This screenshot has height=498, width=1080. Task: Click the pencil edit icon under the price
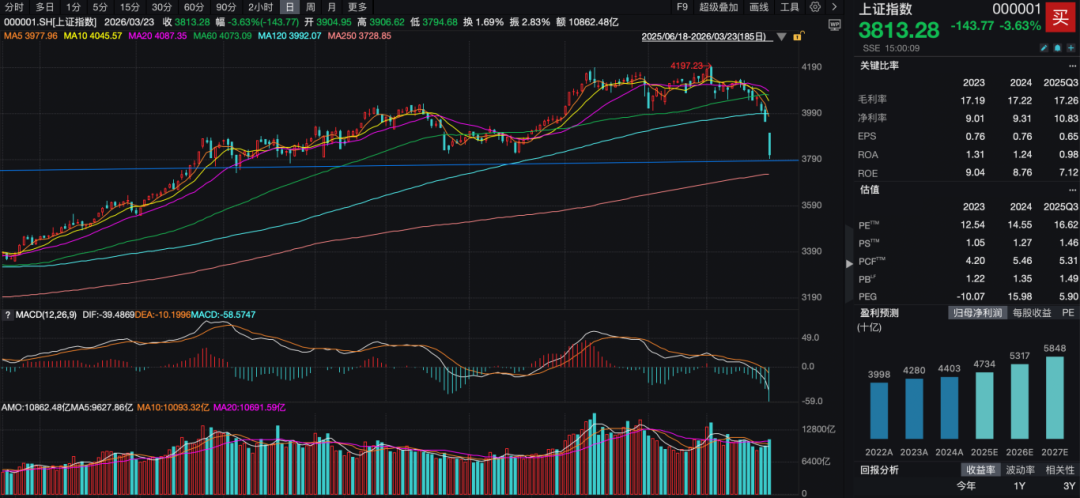pyautogui.click(x=1043, y=48)
